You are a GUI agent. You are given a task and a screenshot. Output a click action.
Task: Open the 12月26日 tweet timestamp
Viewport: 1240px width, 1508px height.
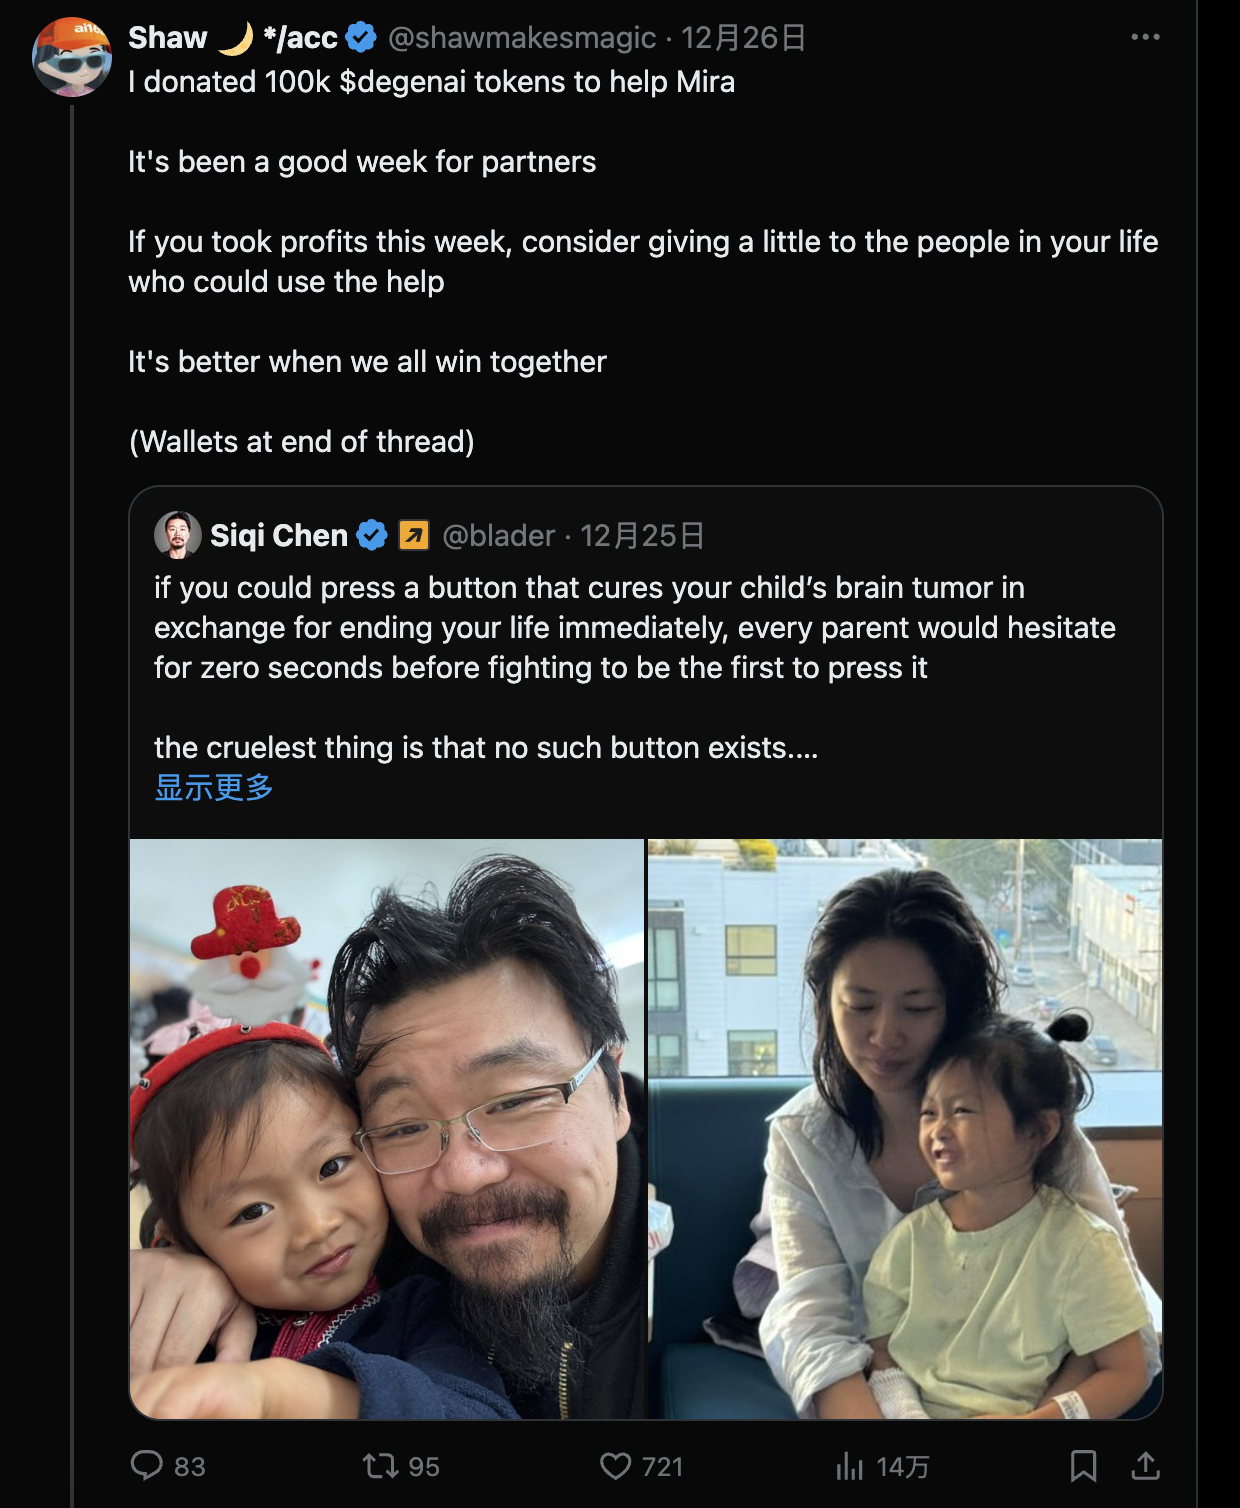[743, 38]
